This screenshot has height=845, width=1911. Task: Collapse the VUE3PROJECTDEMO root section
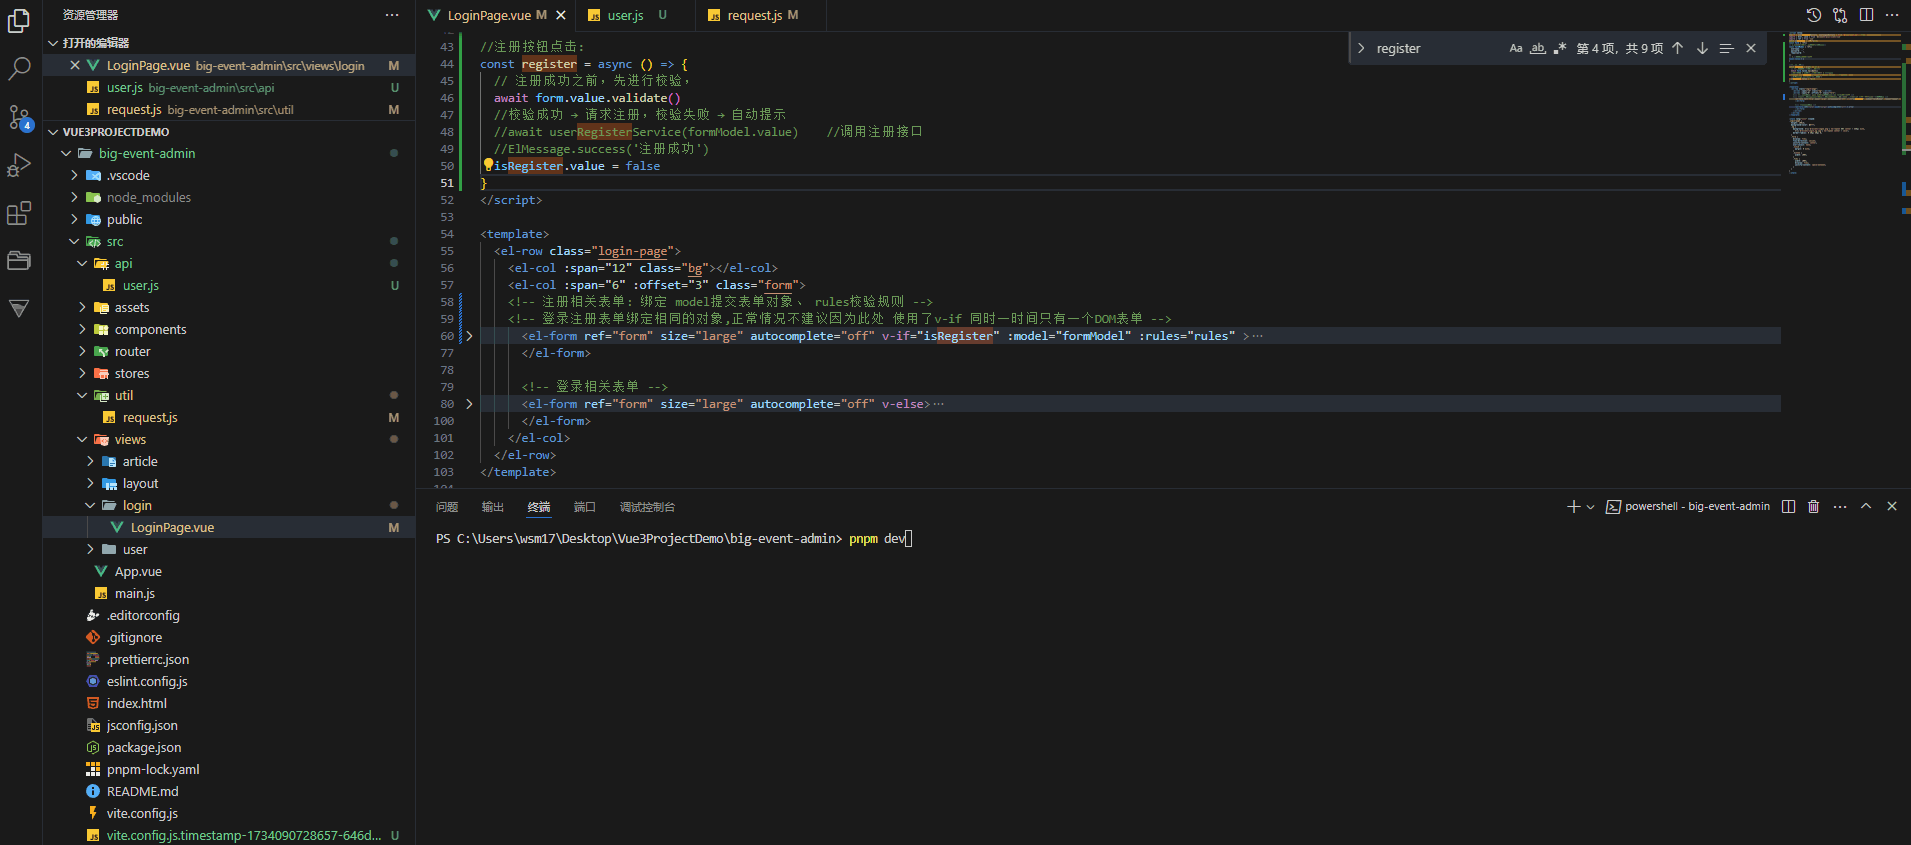pos(53,132)
